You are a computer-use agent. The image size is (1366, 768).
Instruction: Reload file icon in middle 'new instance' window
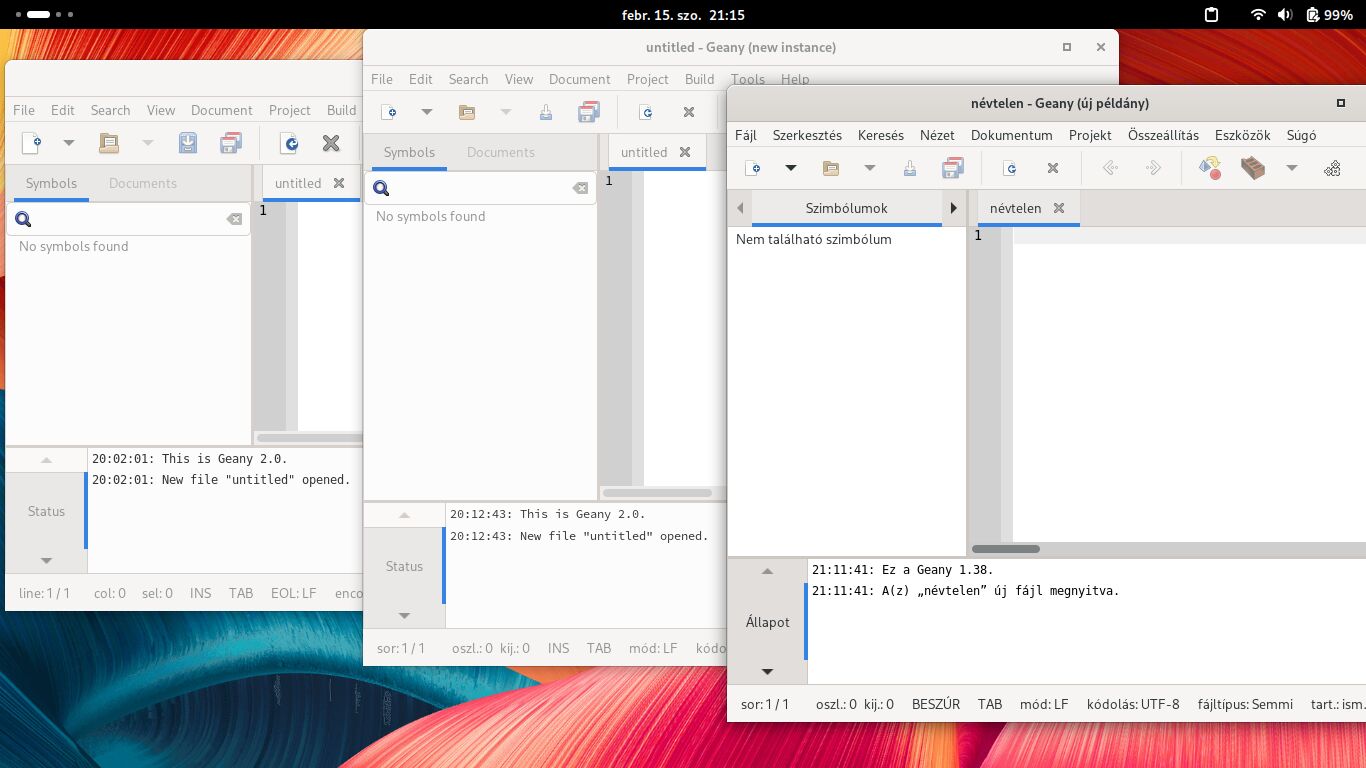click(646, 112)
